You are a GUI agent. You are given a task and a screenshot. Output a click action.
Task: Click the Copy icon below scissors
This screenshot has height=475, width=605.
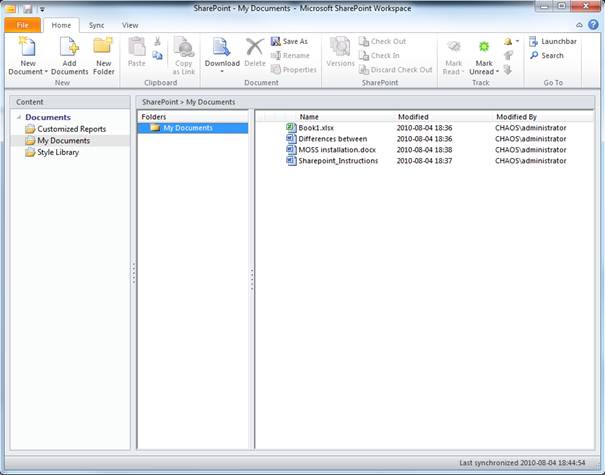[157, 56]
